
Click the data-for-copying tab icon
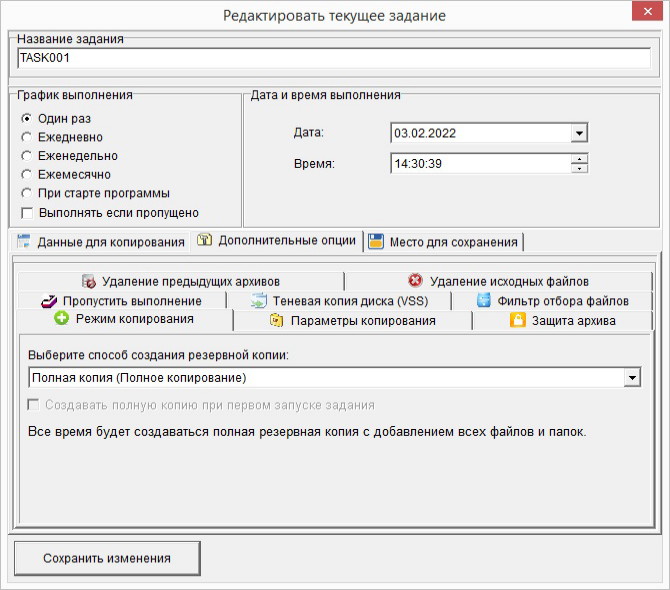(x=24, y=241)
